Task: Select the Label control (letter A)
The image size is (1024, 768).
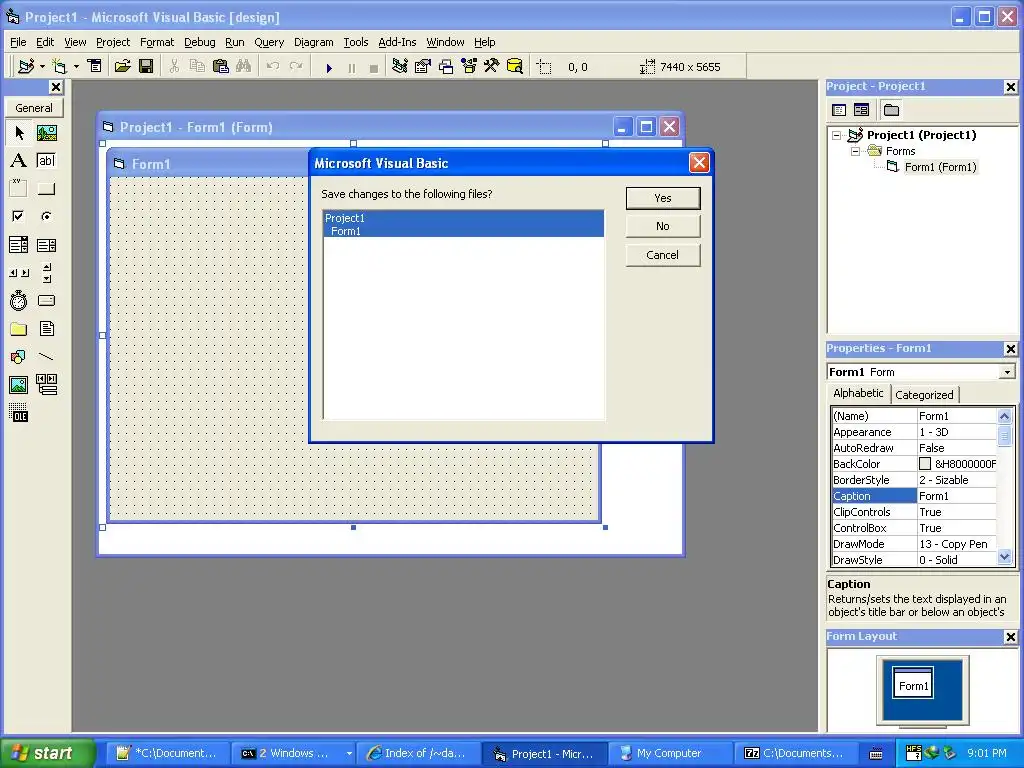Action: click(19, 161)
